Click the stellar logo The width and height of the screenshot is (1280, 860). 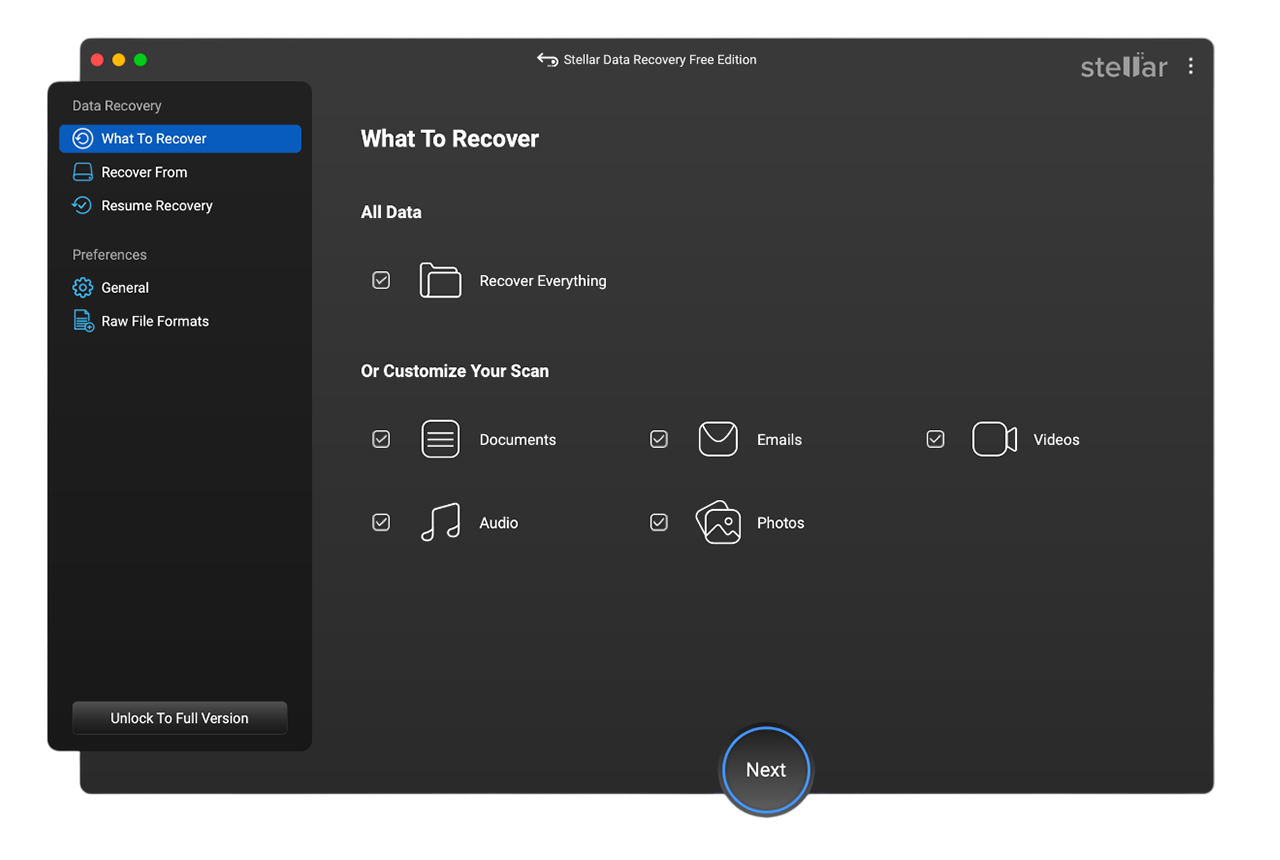pos(1124,67)
